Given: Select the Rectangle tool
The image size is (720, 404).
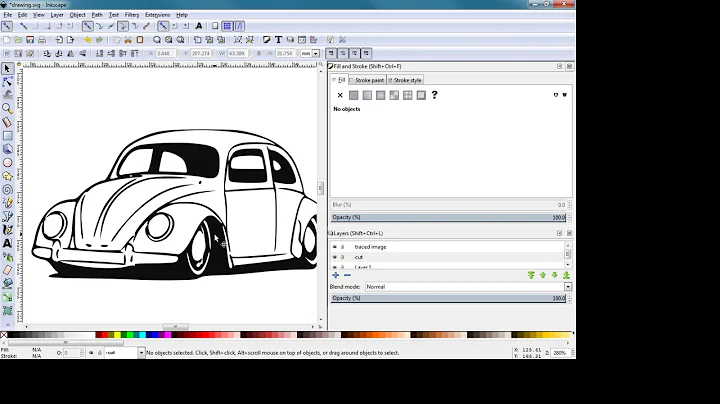Looking at the screenshot, I should [7, 135].
